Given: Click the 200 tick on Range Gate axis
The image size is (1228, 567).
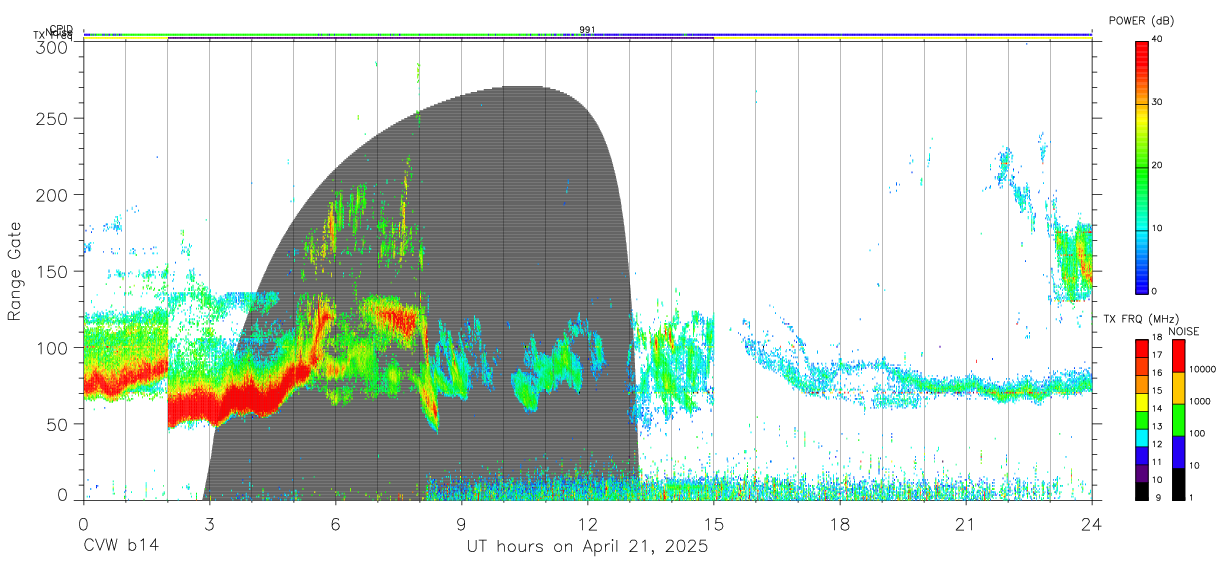Looking at the screenshot, I should pyautogui.click(x=53, y=195).
